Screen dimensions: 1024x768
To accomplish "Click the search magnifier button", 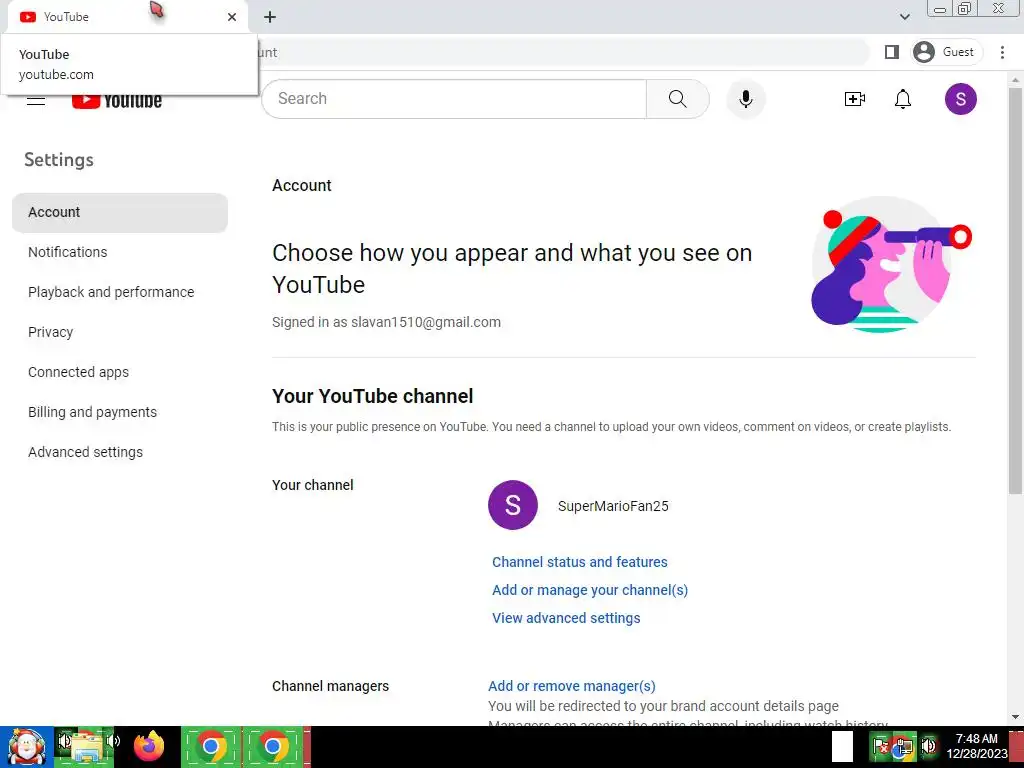I will [677, 99].
